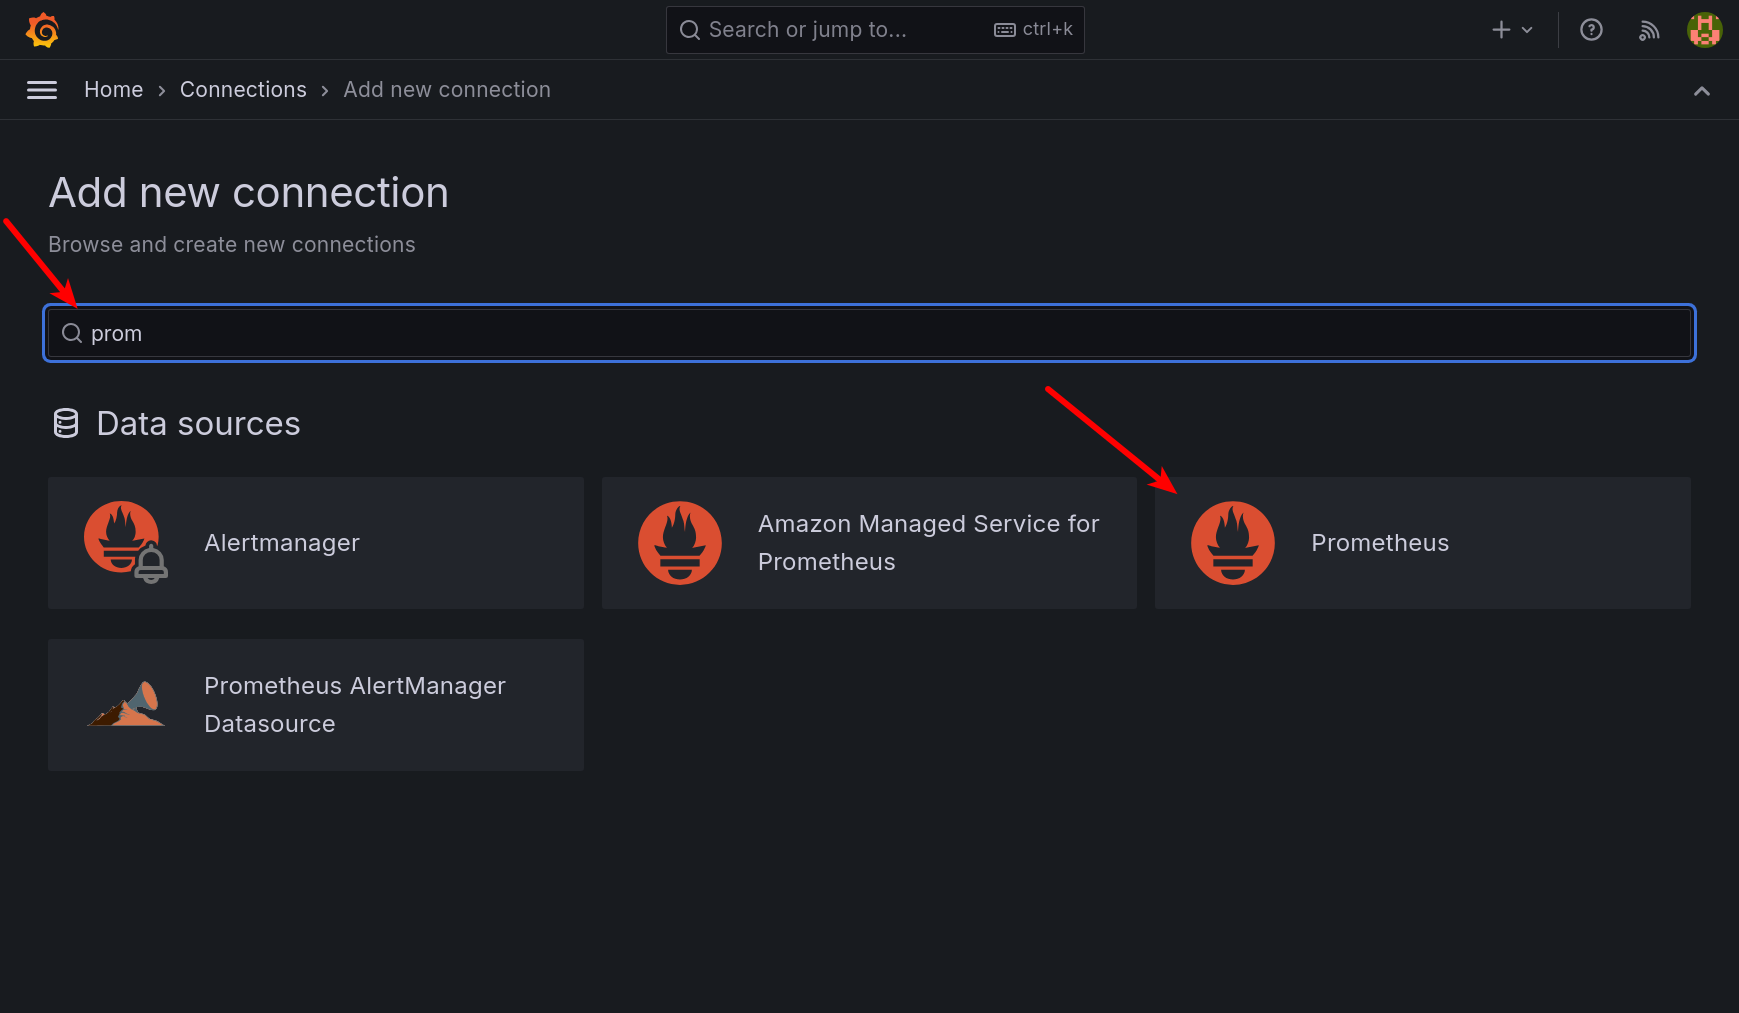Open the Alertmanager data source card
This screenshot has height=1013, width=1739.
[x=316, y=543]
